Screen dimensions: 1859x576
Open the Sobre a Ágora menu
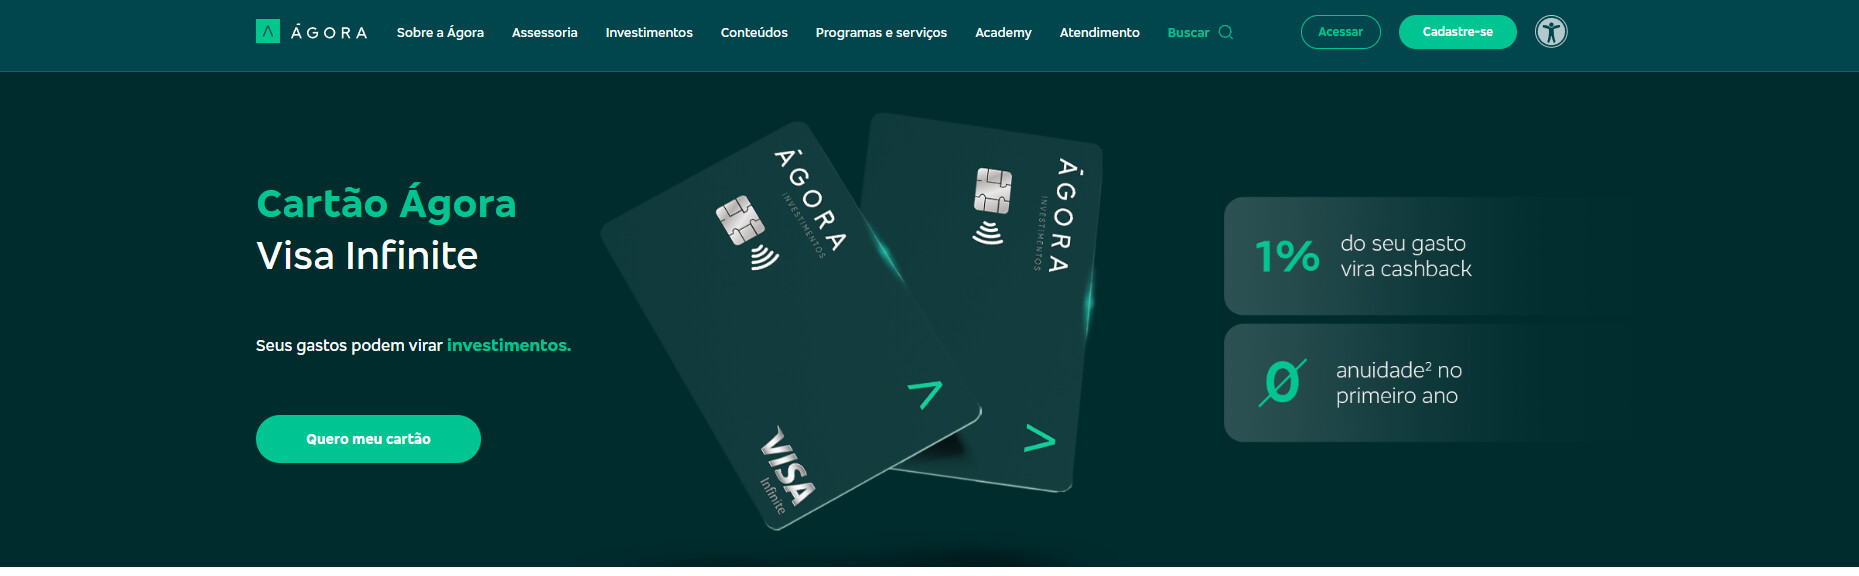tap(440, 33)
